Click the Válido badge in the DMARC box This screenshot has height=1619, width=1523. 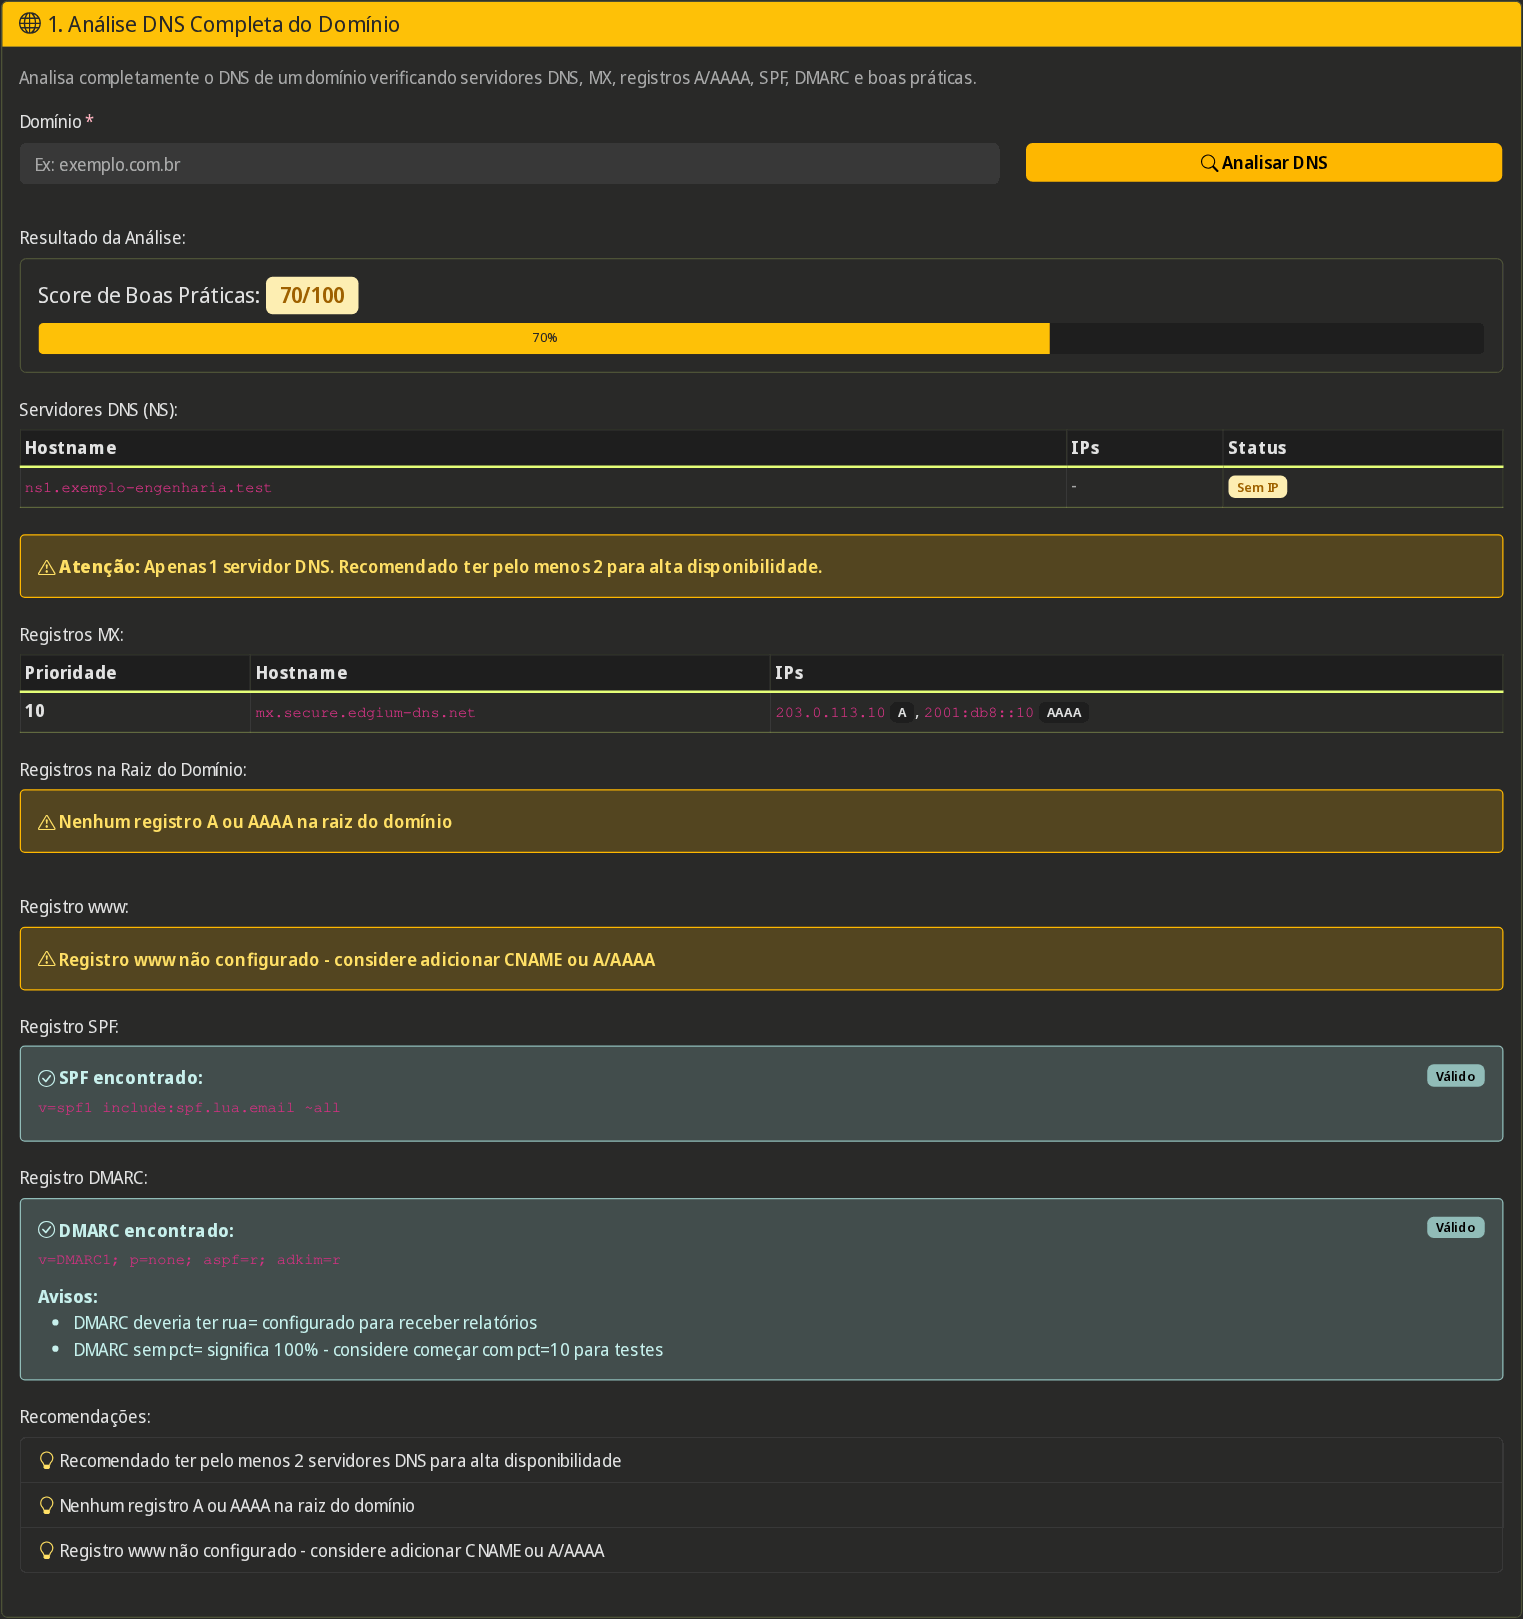pos(1455,1227)
